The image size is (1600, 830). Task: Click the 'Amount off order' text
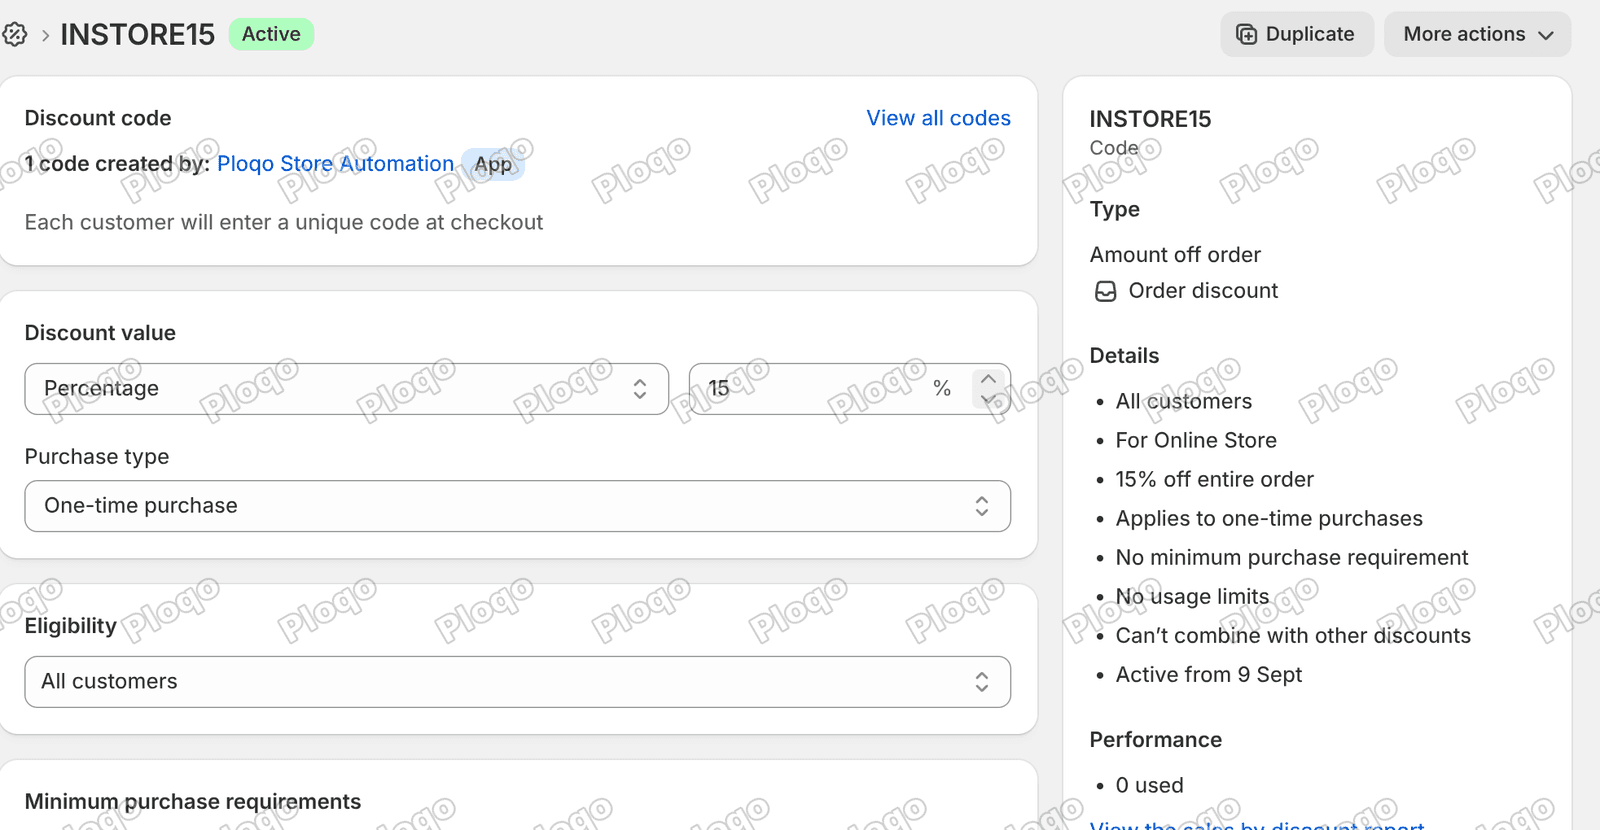(x=1175, y=255)
